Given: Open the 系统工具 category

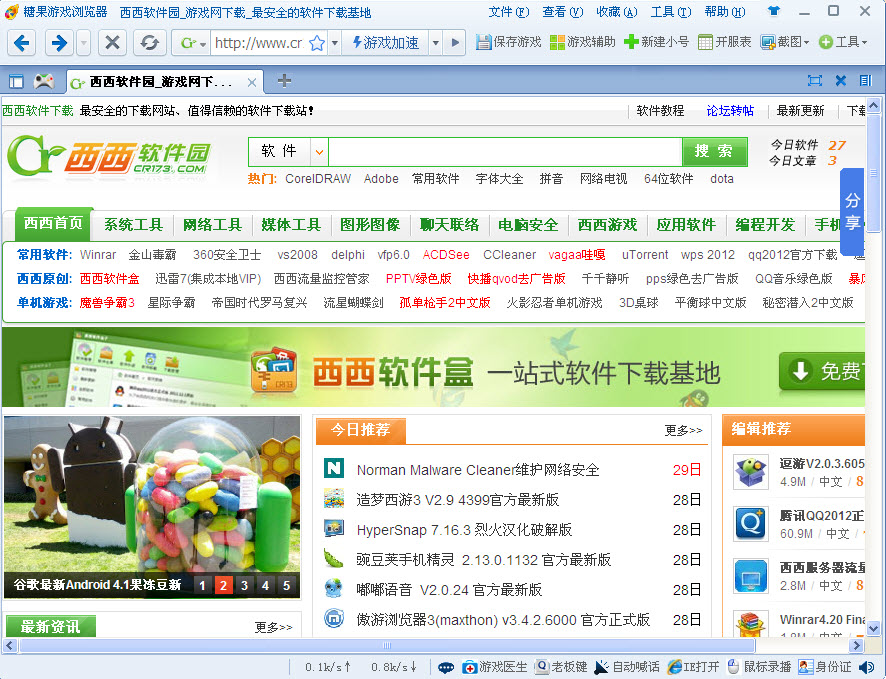Looking at the screenshot, I should tap(133, 225).
